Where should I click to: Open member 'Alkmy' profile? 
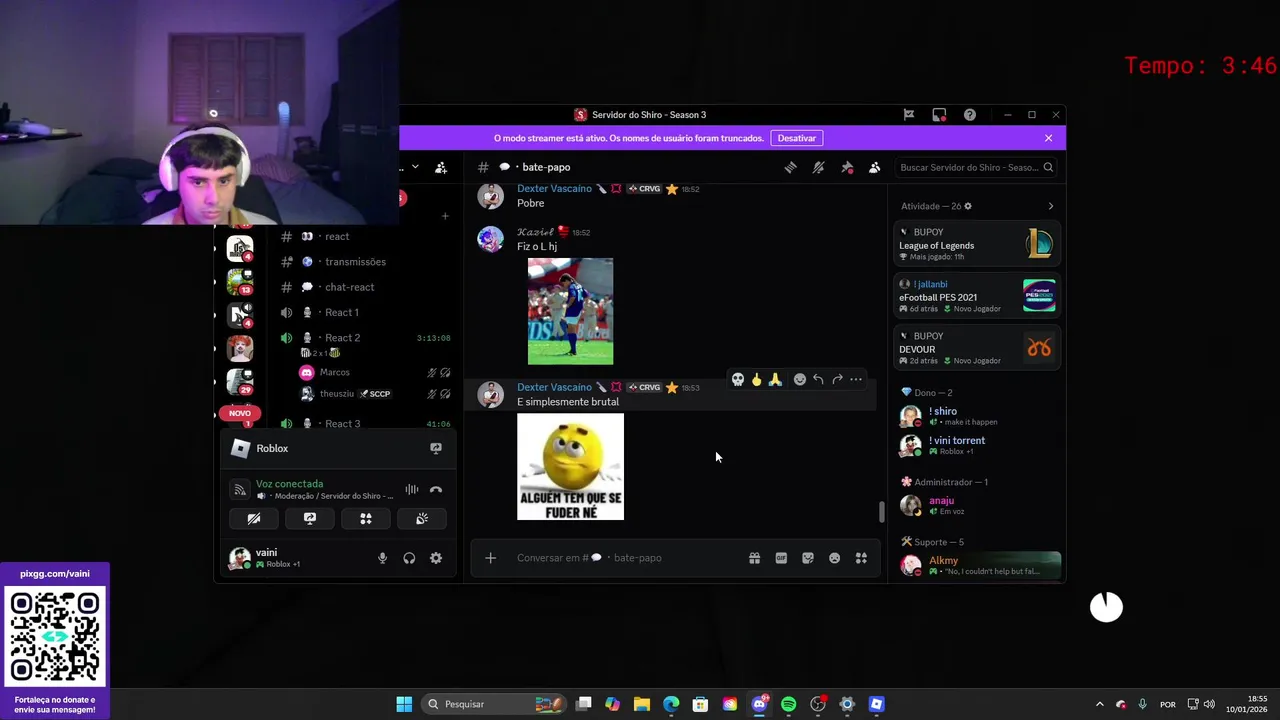tap(977, 565)
